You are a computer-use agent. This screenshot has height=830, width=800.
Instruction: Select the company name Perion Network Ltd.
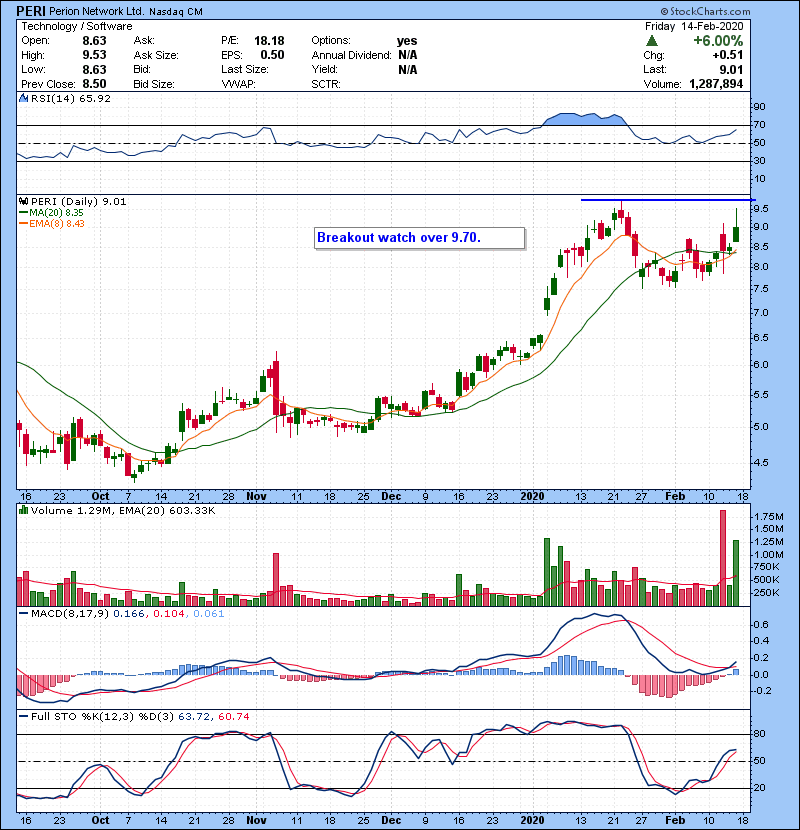(96, 12)
